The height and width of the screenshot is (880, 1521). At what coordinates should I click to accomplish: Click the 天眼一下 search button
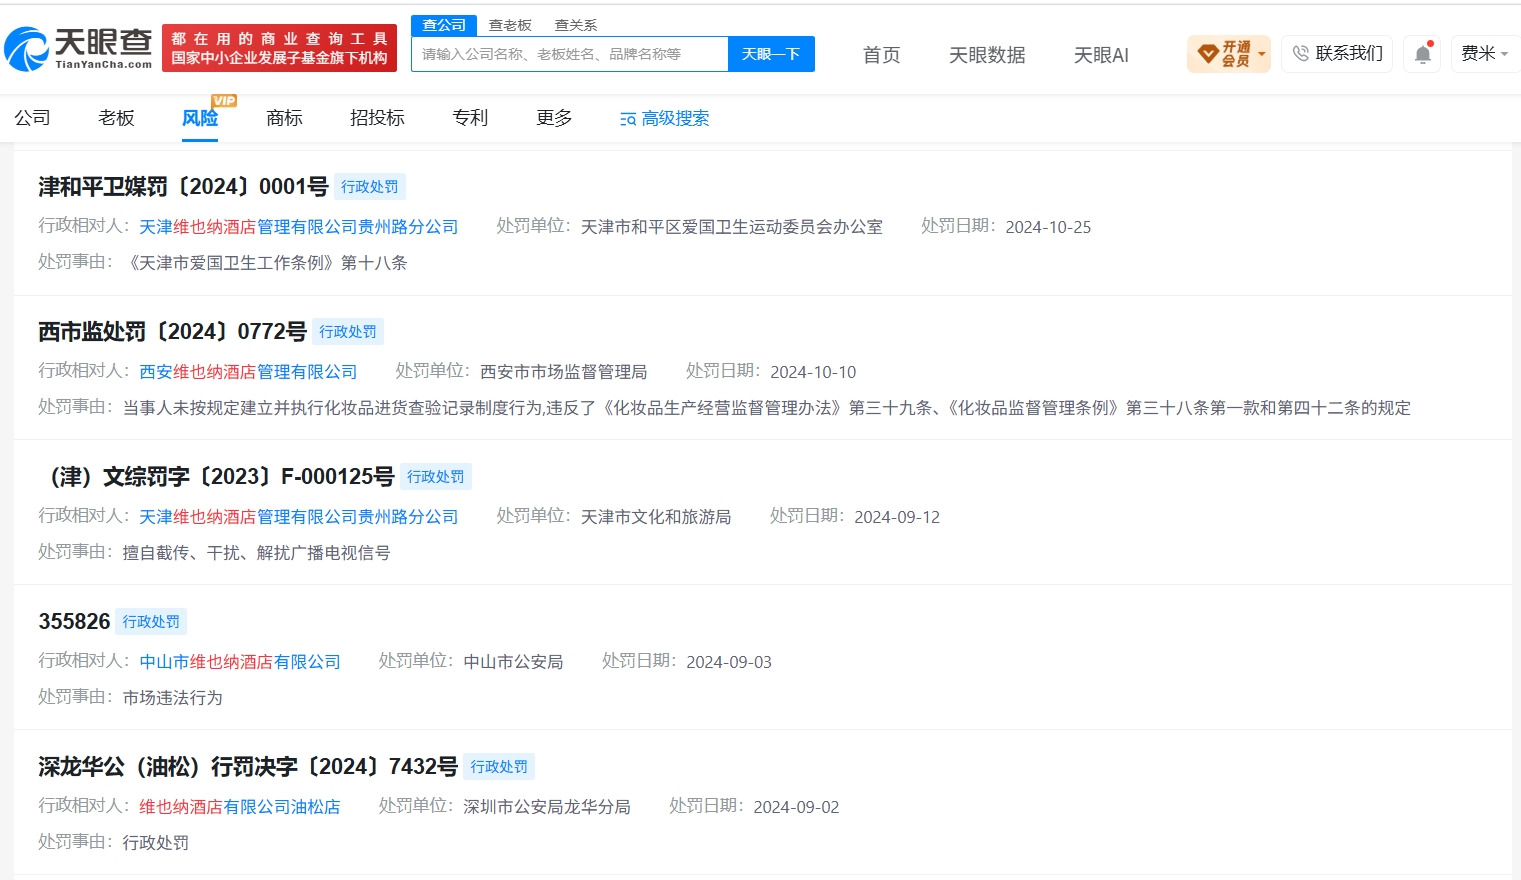tap(771, 54)
